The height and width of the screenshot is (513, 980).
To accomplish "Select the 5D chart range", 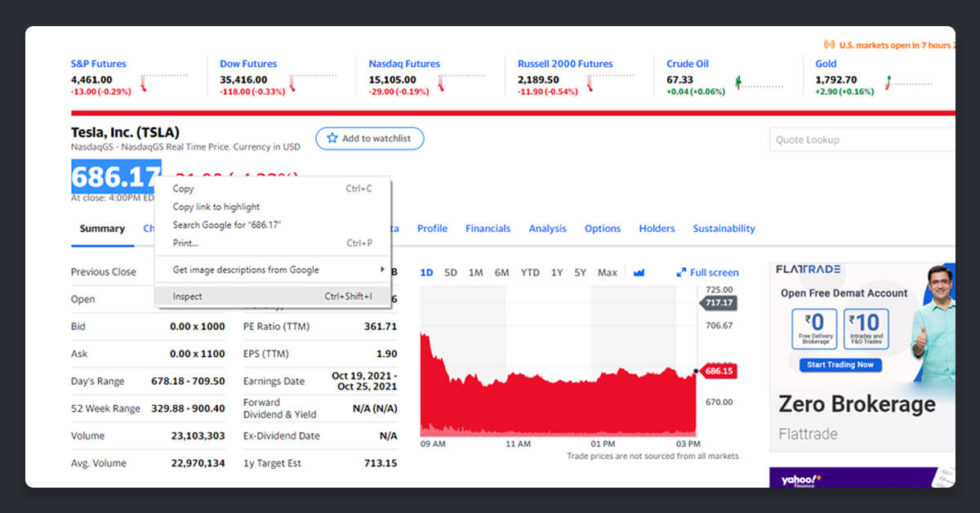I will click(451, 272).
